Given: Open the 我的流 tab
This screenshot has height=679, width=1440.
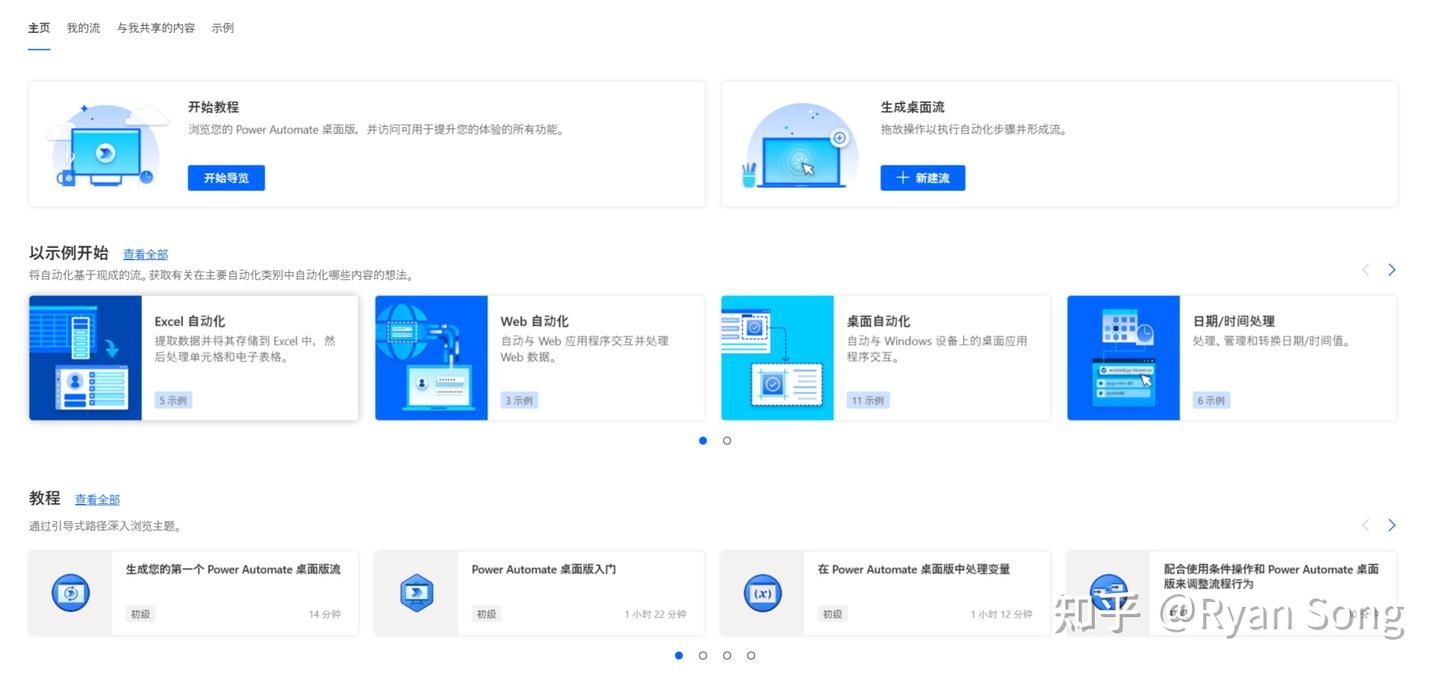Looking at the screenshot, I should pos(84,28).
